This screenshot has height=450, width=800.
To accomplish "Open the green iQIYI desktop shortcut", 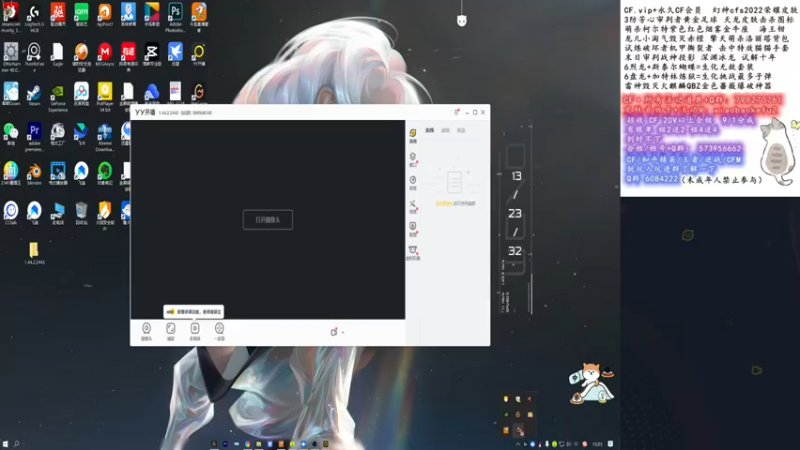I will click(x=81, y=14).
